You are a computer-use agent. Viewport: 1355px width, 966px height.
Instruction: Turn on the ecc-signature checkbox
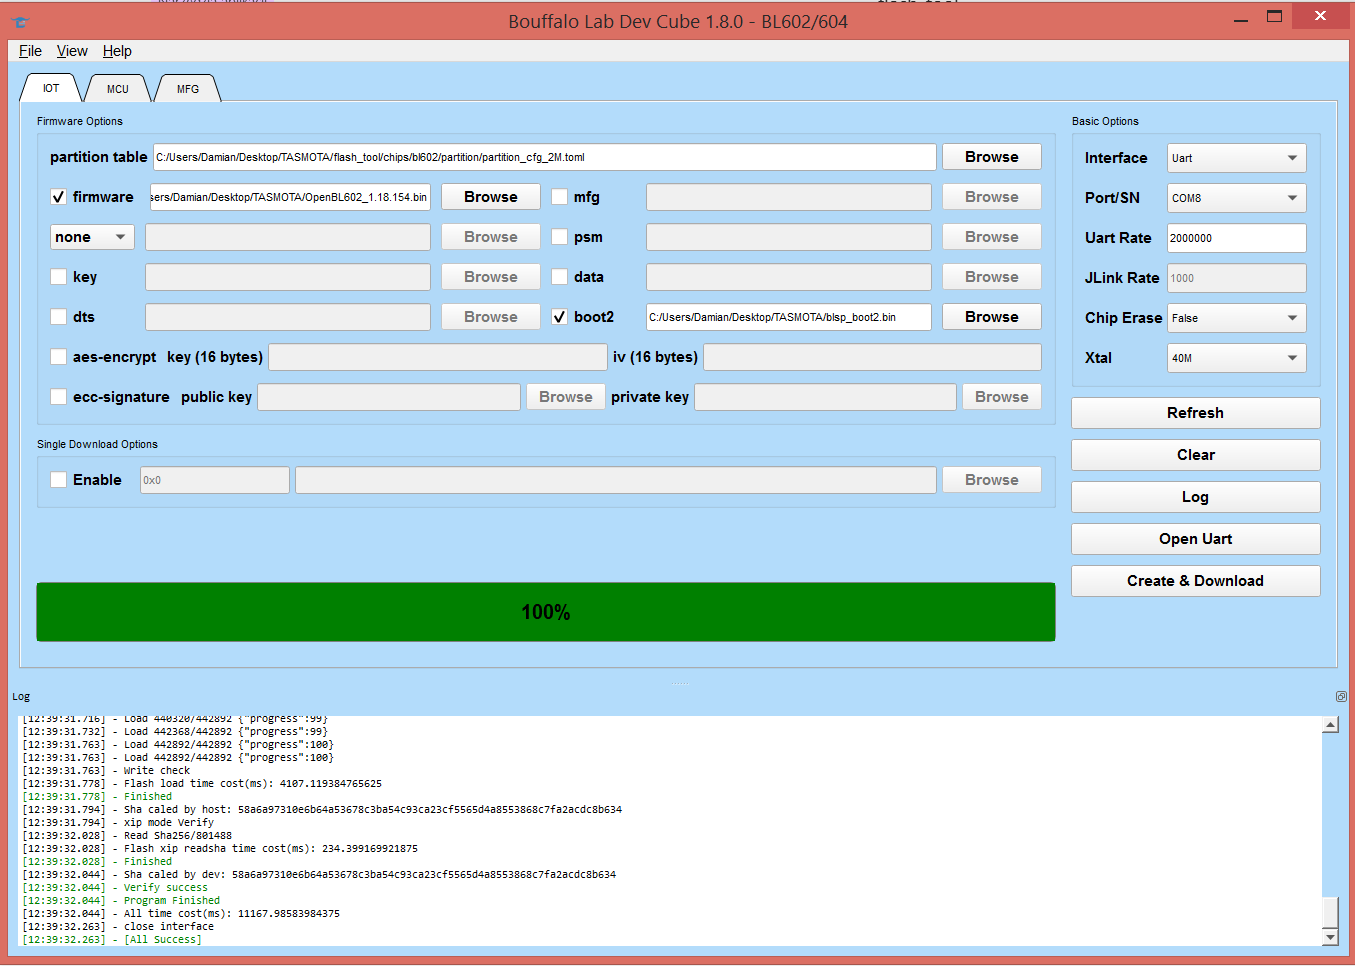(59, 397)
